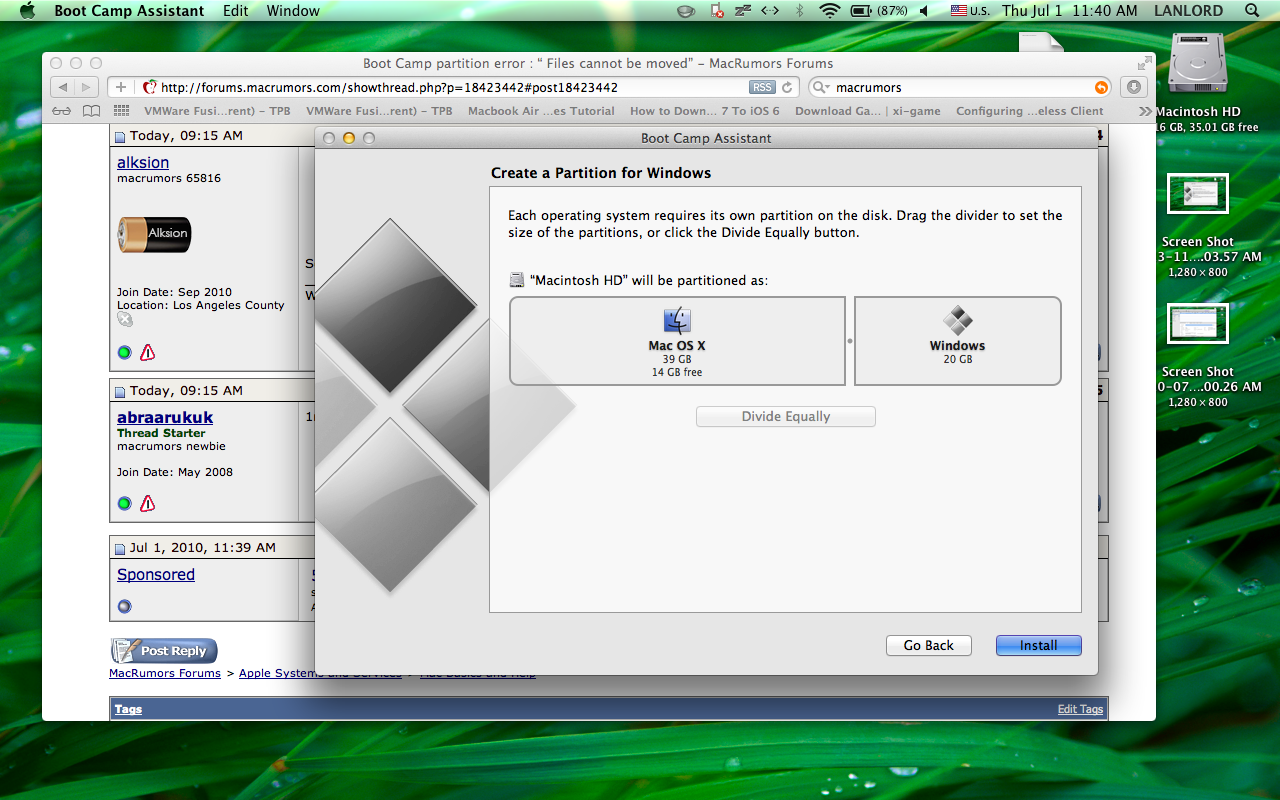This screenshot has width=1280, height=800.
Task: Expand the bookmarks bar overflow chevrons
Action: click(1145, 111)
